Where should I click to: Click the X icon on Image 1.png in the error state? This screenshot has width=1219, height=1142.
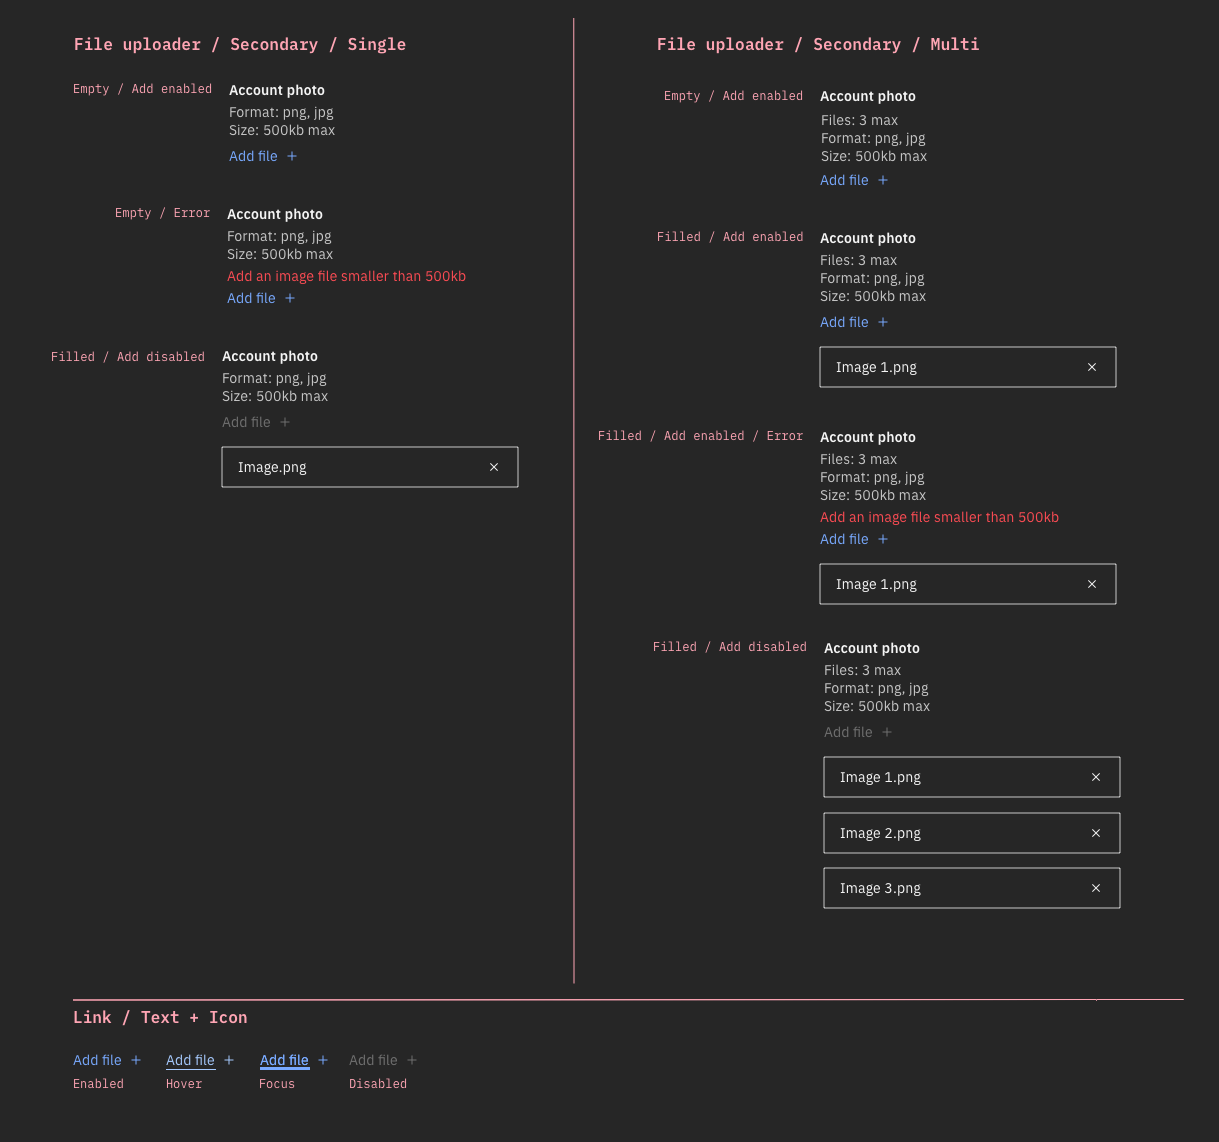pos(1091,583)
